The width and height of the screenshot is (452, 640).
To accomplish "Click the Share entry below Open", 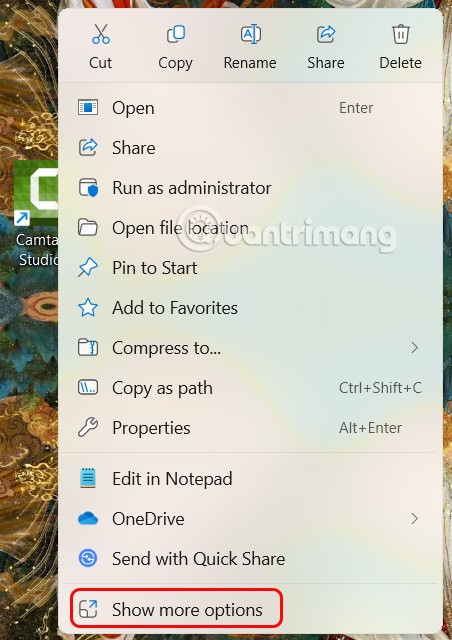I will click(x=251, y=148).
